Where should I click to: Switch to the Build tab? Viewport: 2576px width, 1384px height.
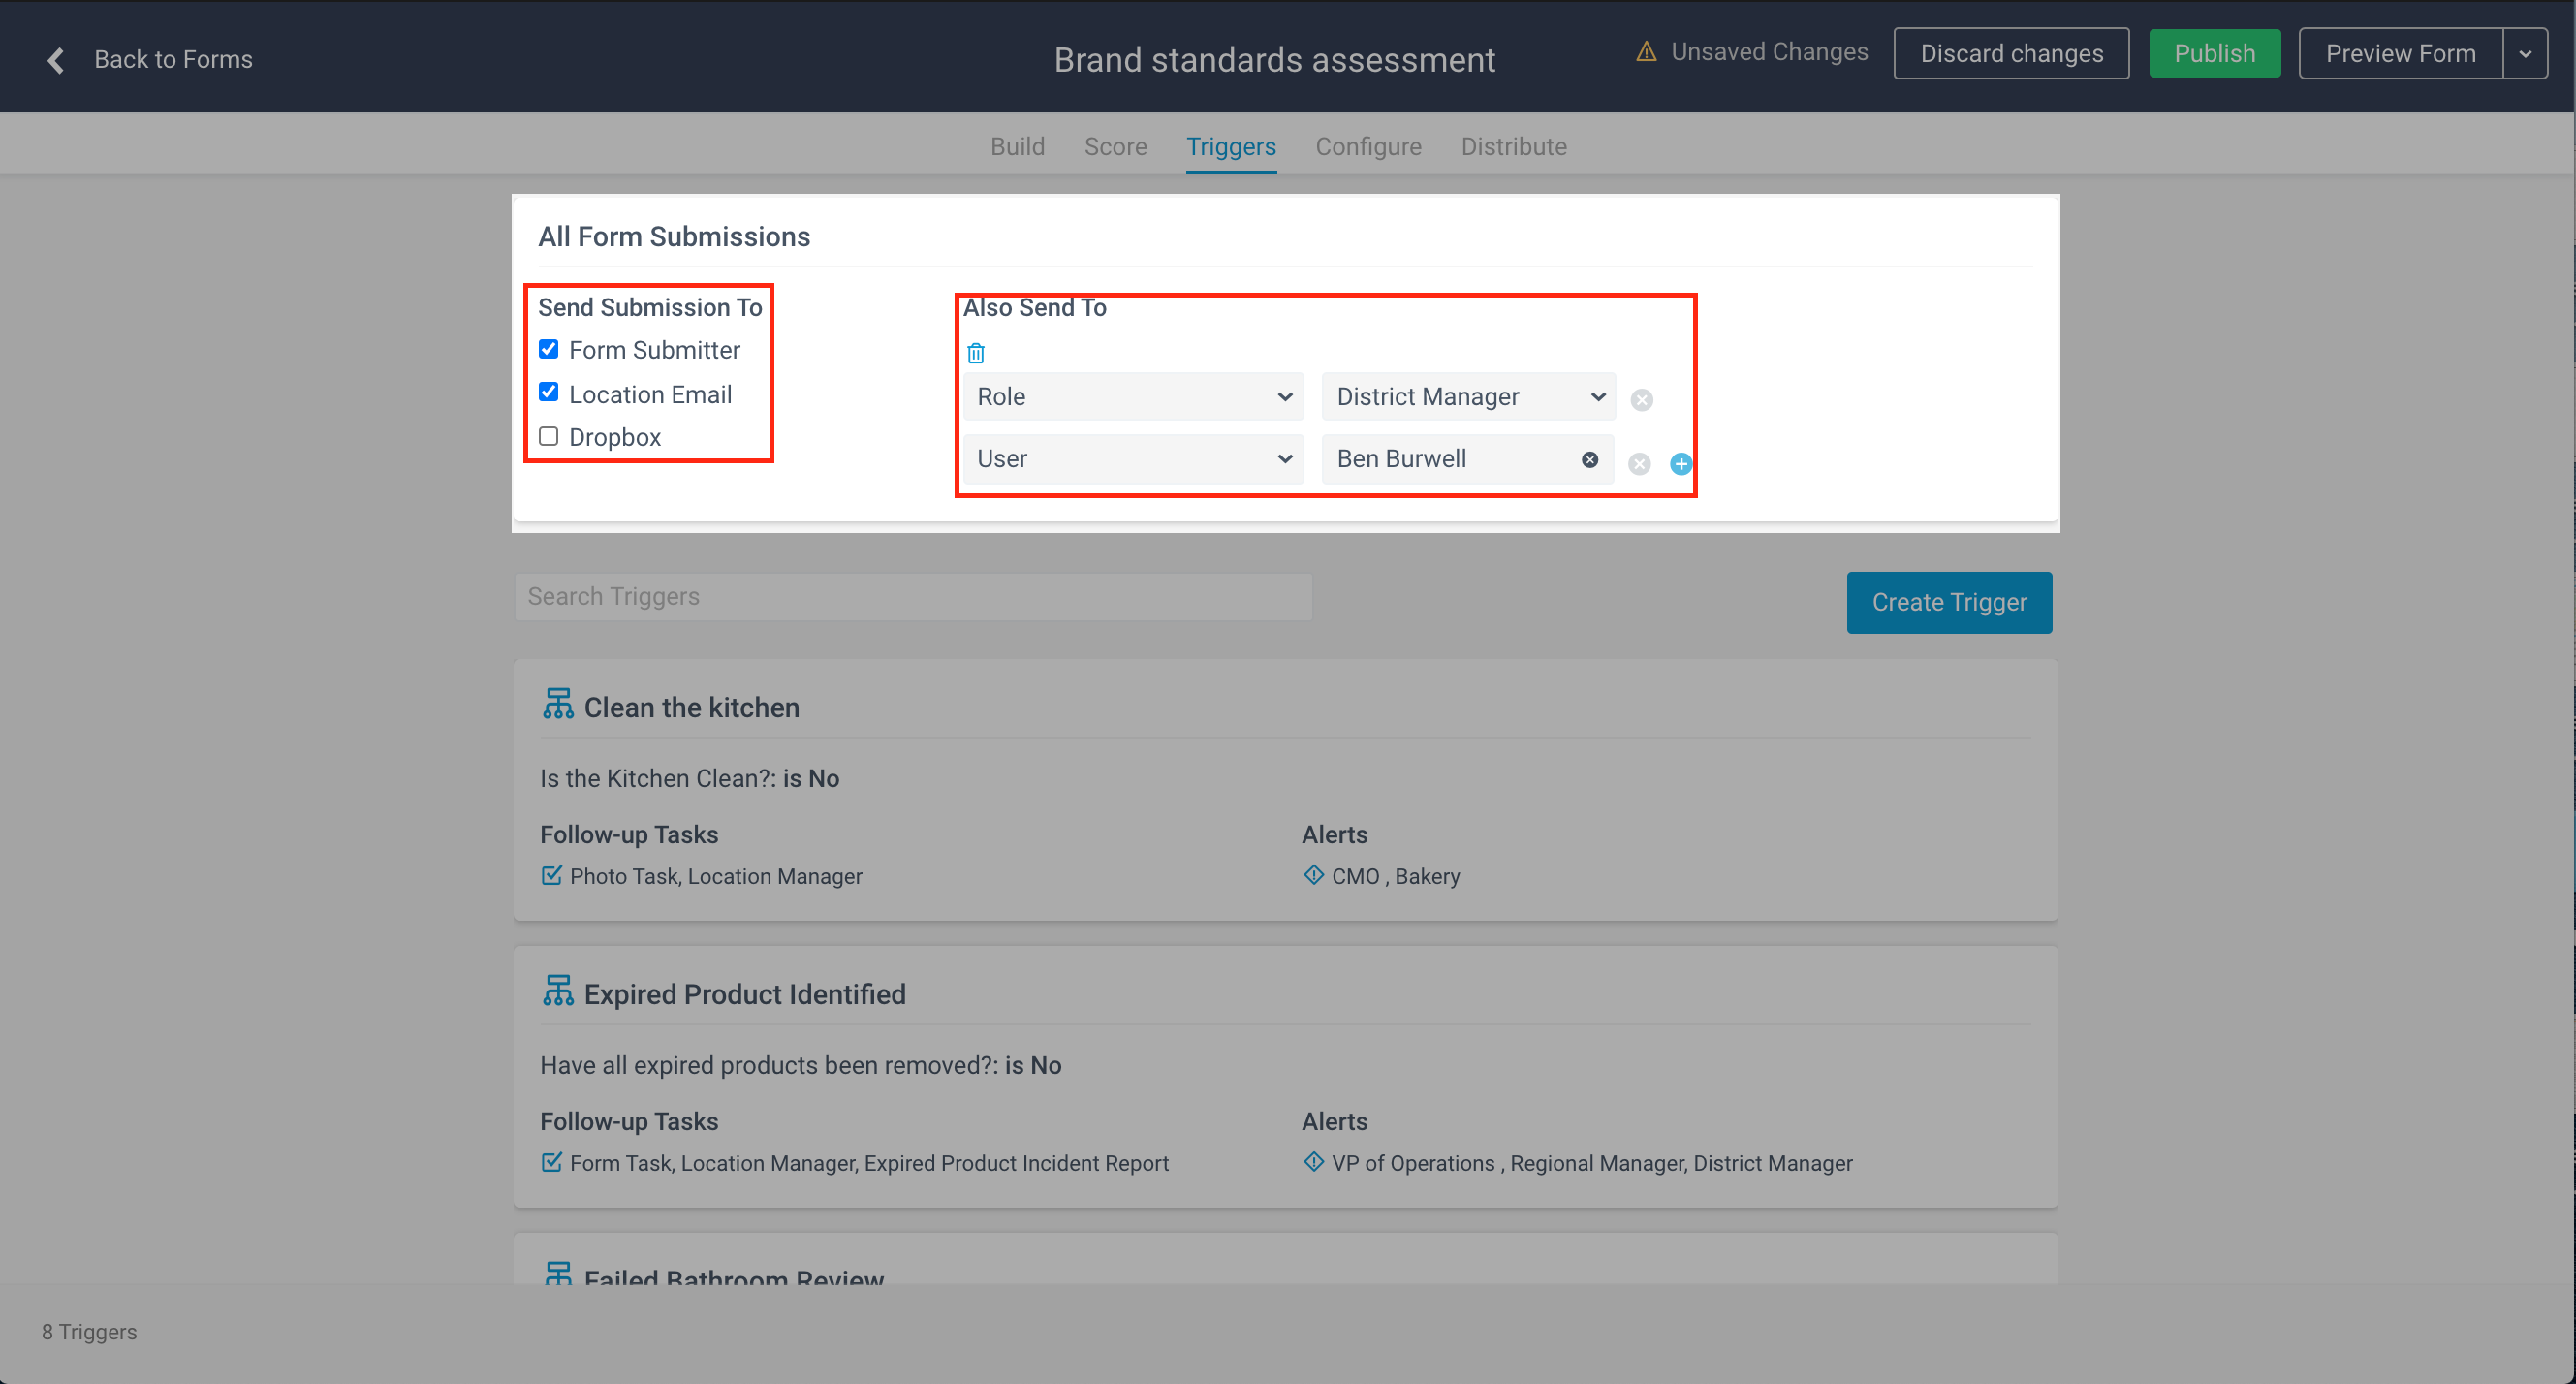tap(1017, 147)
